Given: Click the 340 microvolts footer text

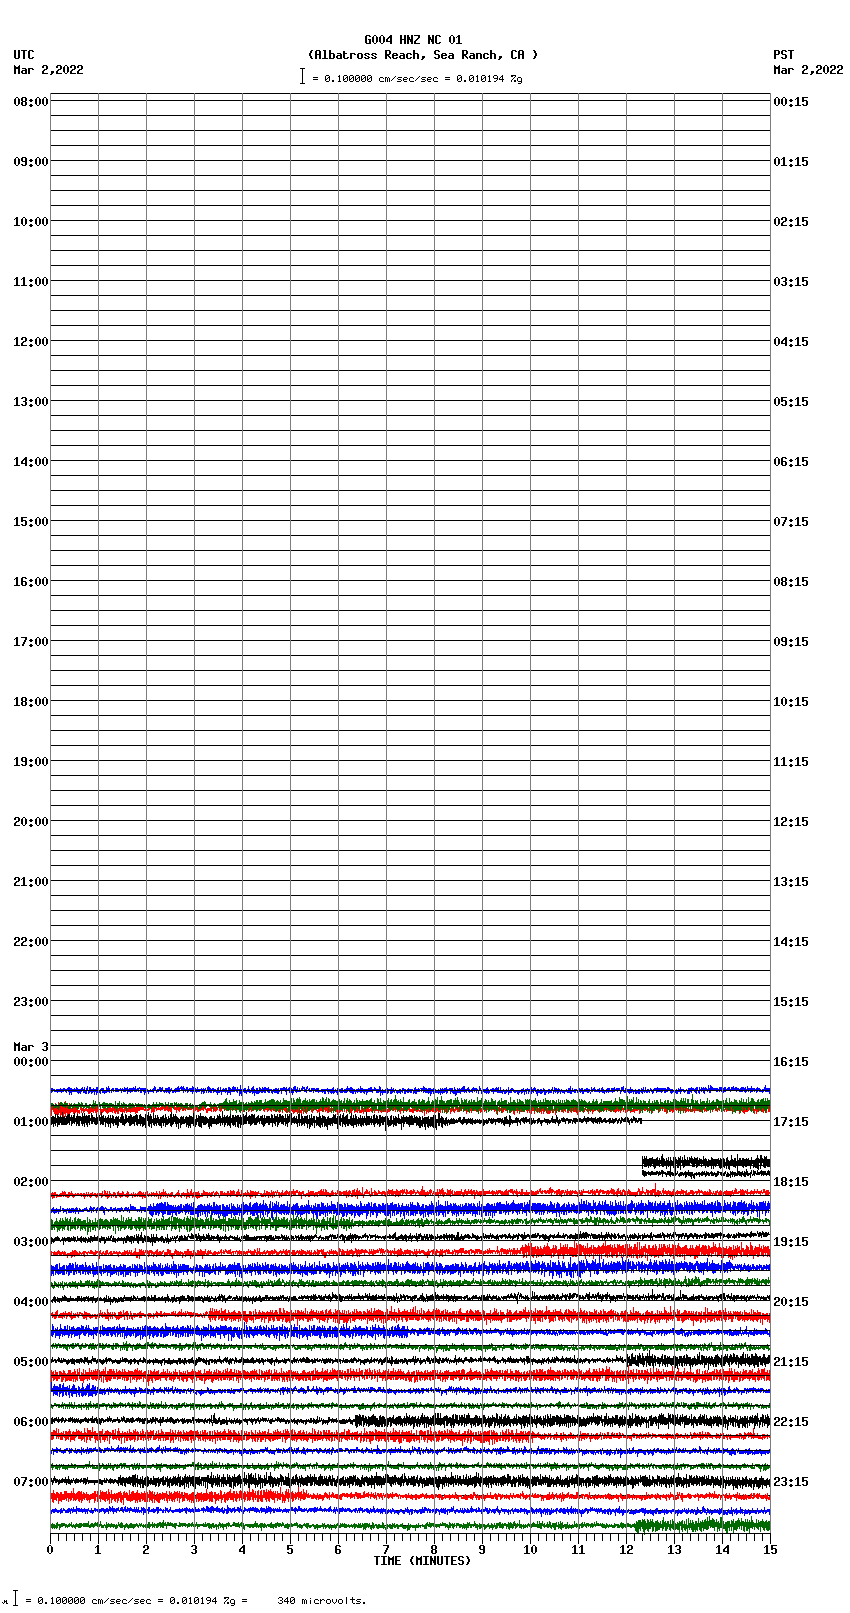Looking at the screenshot, I should click(x=321, y=1601).
